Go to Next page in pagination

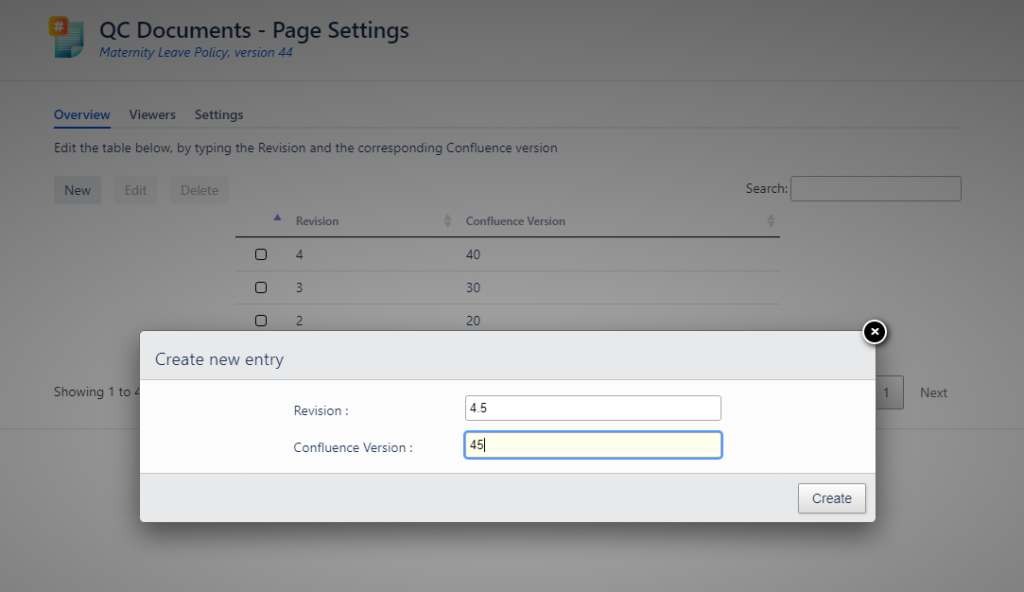933,393
